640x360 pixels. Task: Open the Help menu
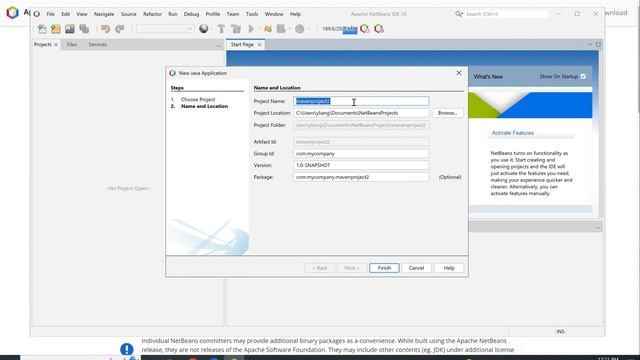click(x=295, y=14)
